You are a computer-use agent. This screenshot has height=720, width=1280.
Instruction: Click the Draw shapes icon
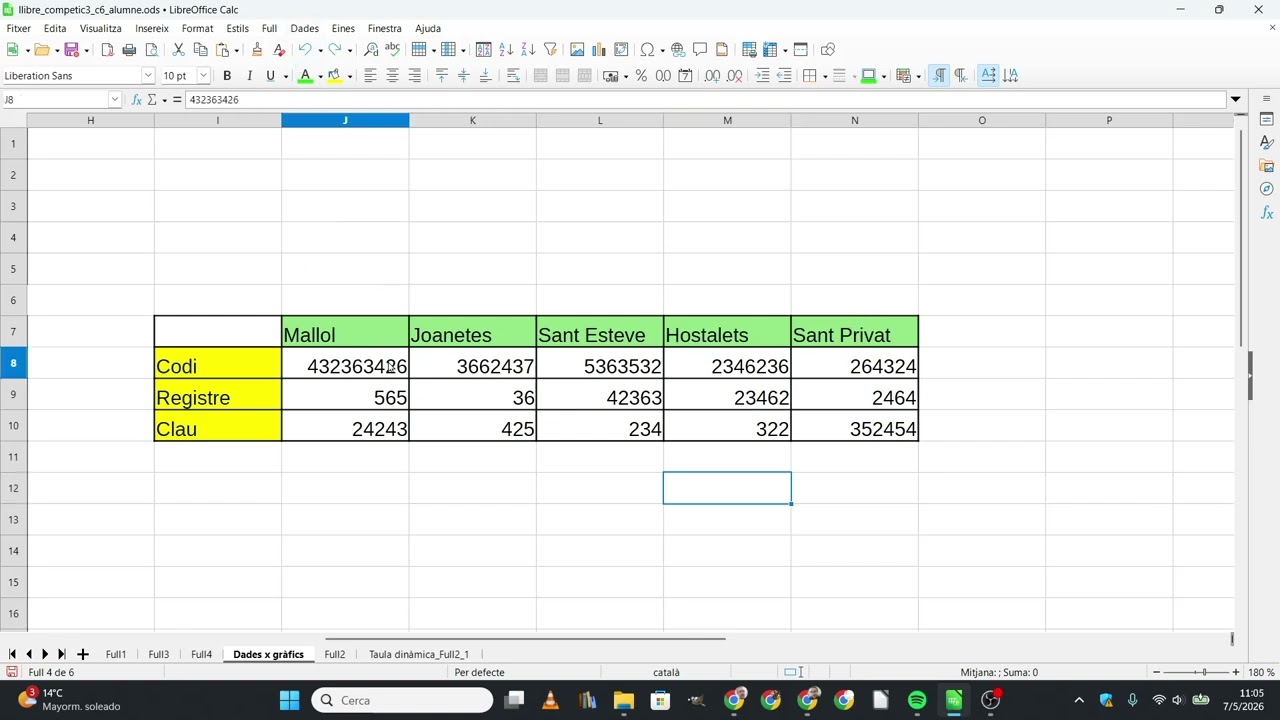coord(827,50)
